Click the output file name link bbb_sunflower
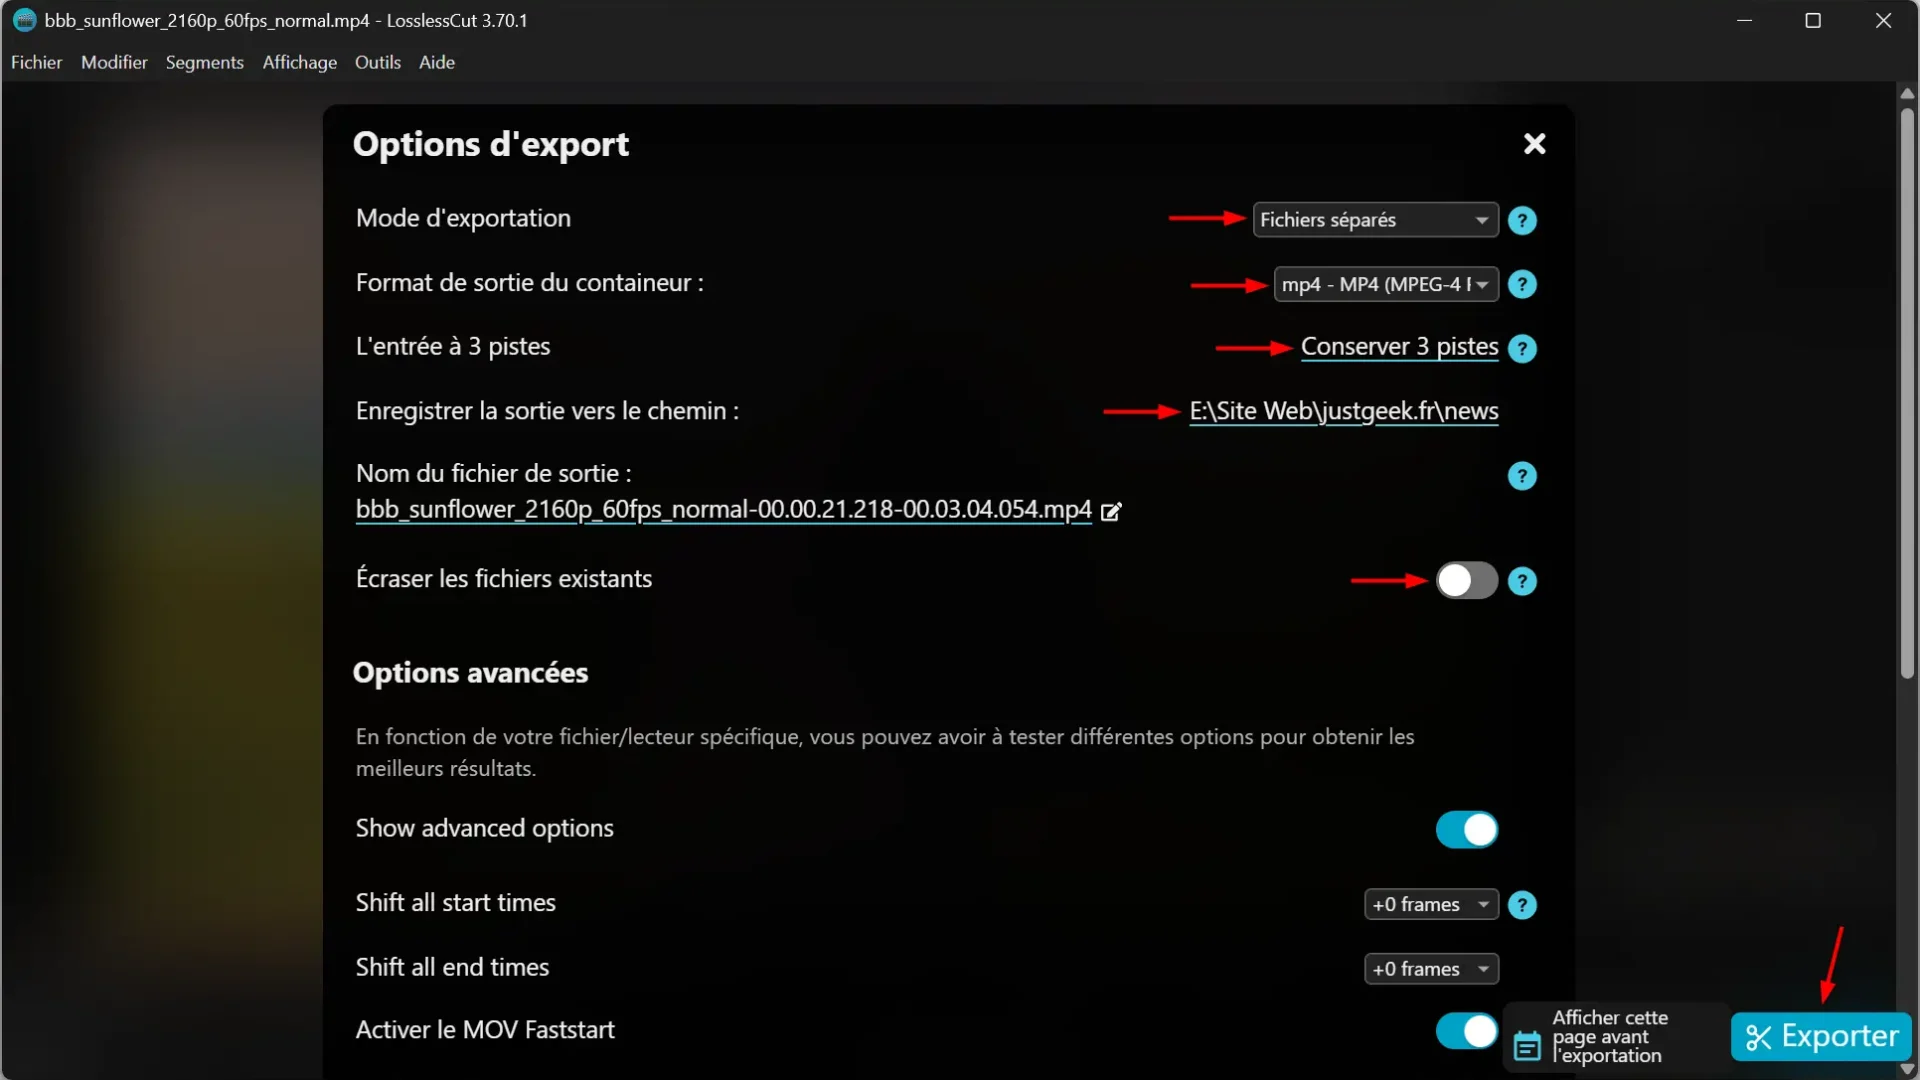The width and height of the screenshot is (1920, 1080). click(723, 510)
